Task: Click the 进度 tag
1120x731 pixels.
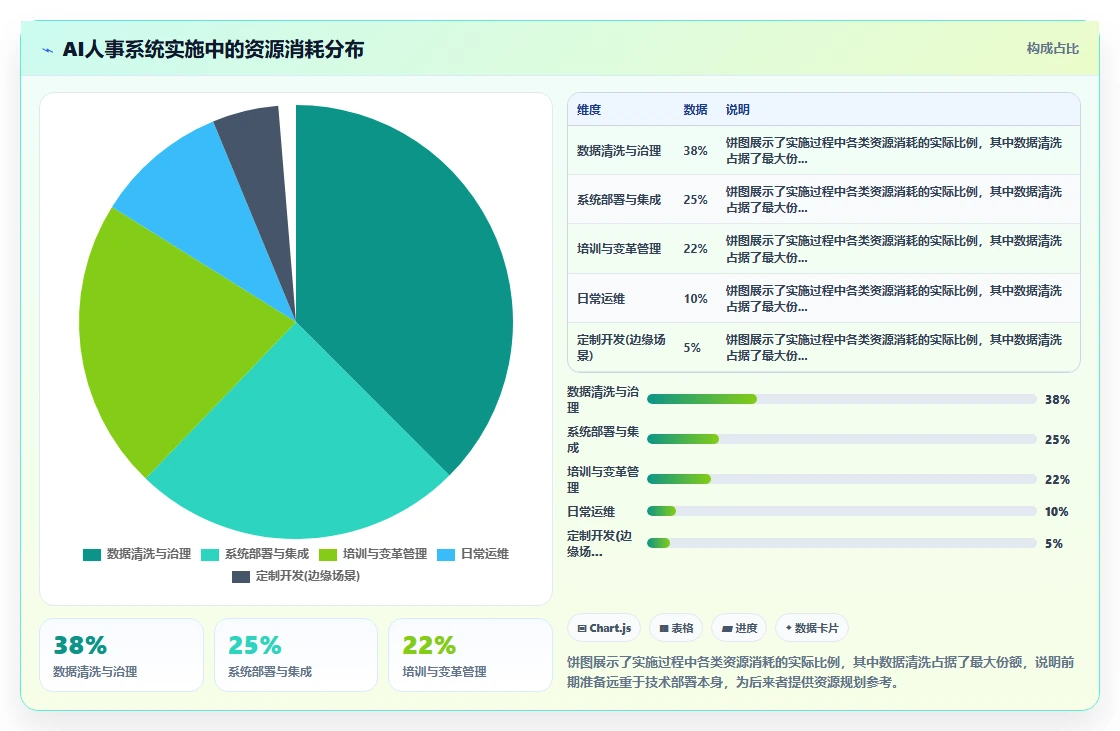Action: click(x=739, y=628)
